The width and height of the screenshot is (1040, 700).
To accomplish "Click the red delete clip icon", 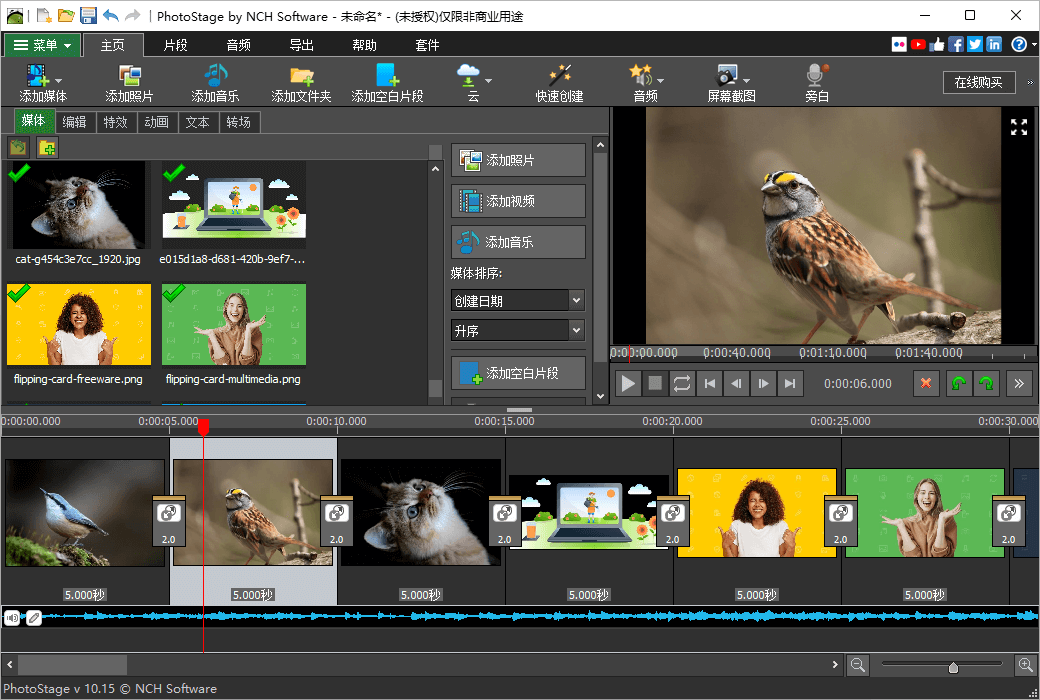I will [926, 383].
